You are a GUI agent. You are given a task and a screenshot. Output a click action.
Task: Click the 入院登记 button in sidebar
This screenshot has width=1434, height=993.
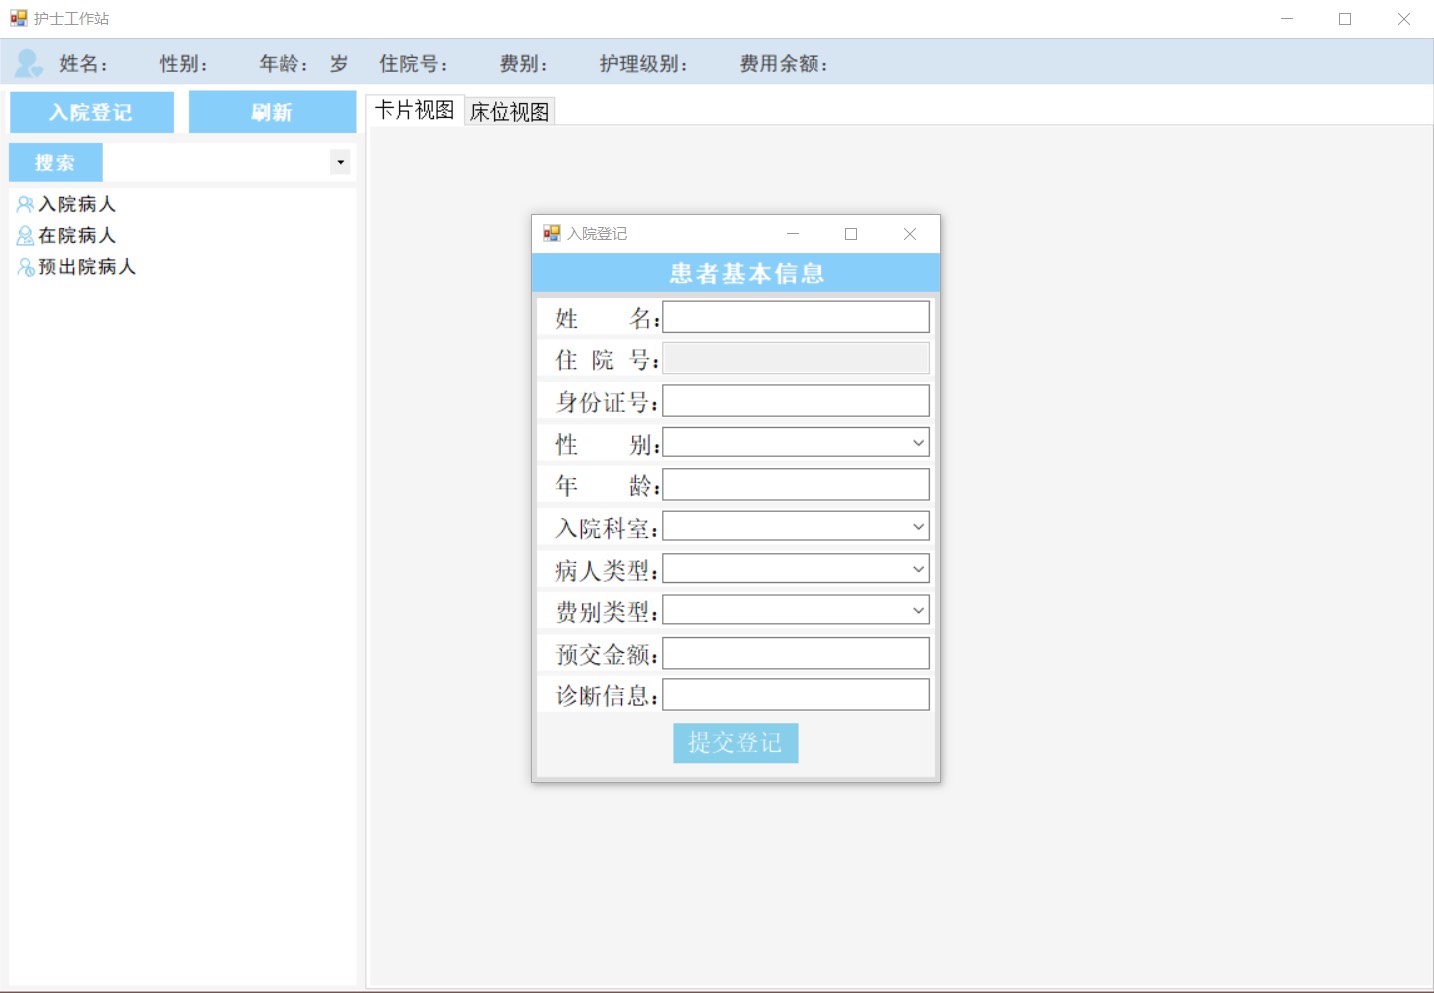pos(91,112)
